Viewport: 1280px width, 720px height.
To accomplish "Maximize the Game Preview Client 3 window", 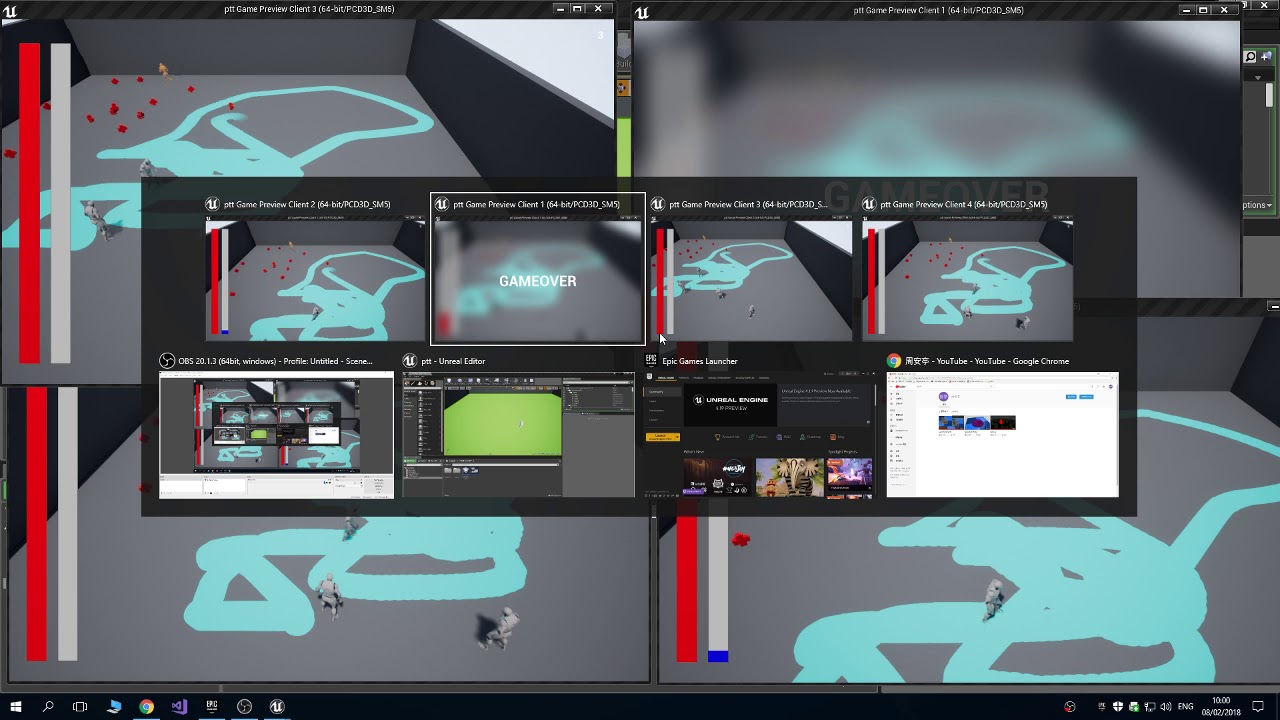I will pos(578,9).
